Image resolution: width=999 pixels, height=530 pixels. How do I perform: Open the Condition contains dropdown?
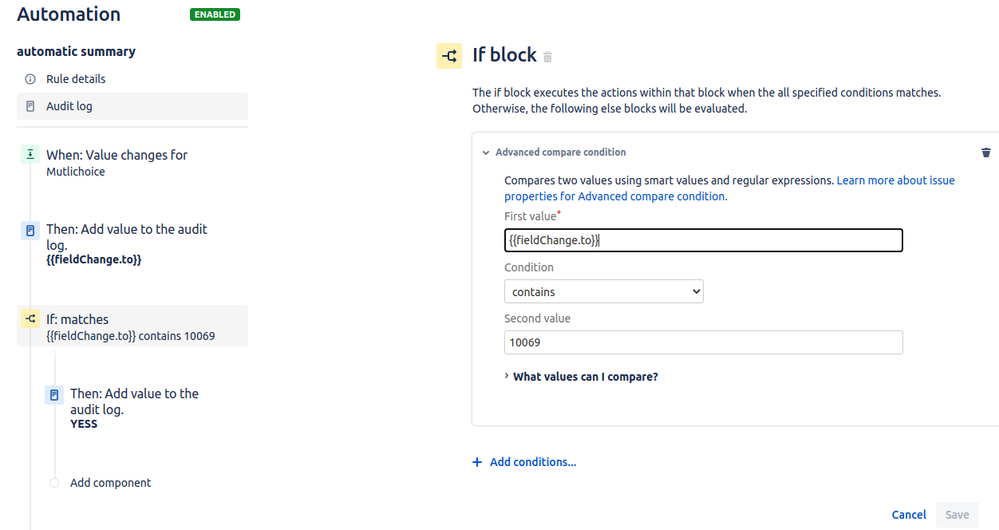[x=604, y=292]
